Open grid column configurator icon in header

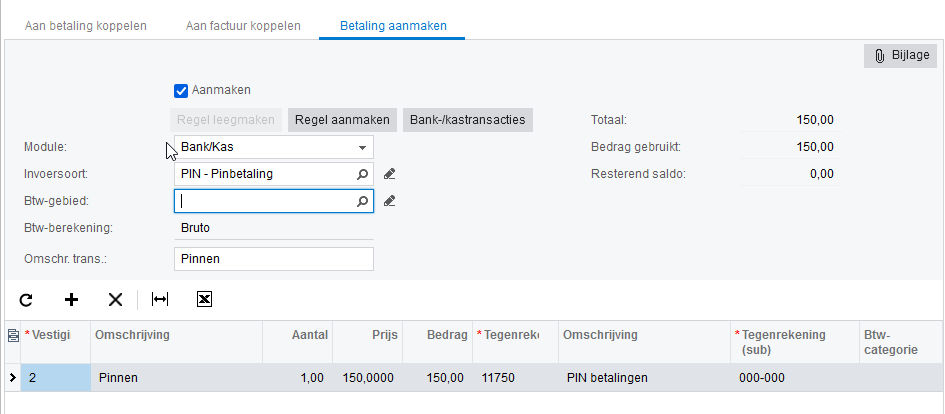(x=12, y=335)
